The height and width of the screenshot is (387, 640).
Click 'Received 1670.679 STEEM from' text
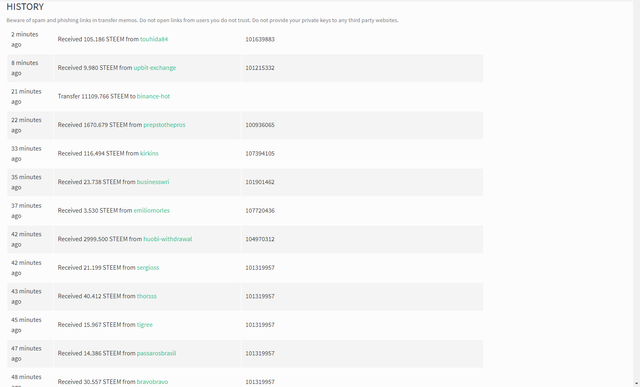100,125
